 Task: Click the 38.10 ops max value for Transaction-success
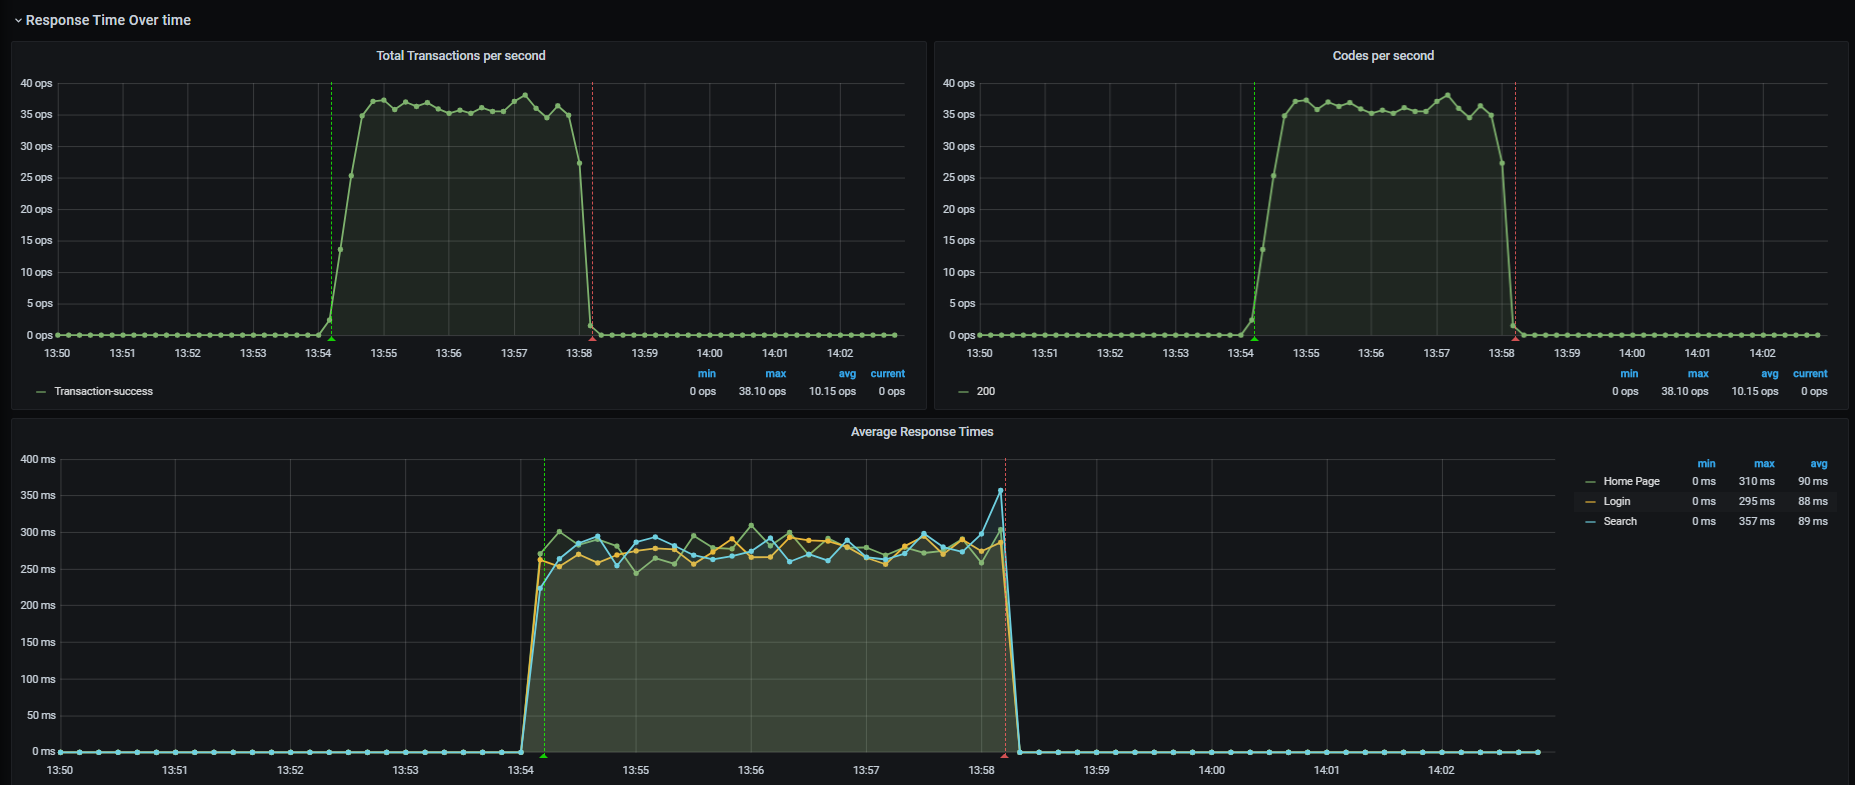[762, 392]
